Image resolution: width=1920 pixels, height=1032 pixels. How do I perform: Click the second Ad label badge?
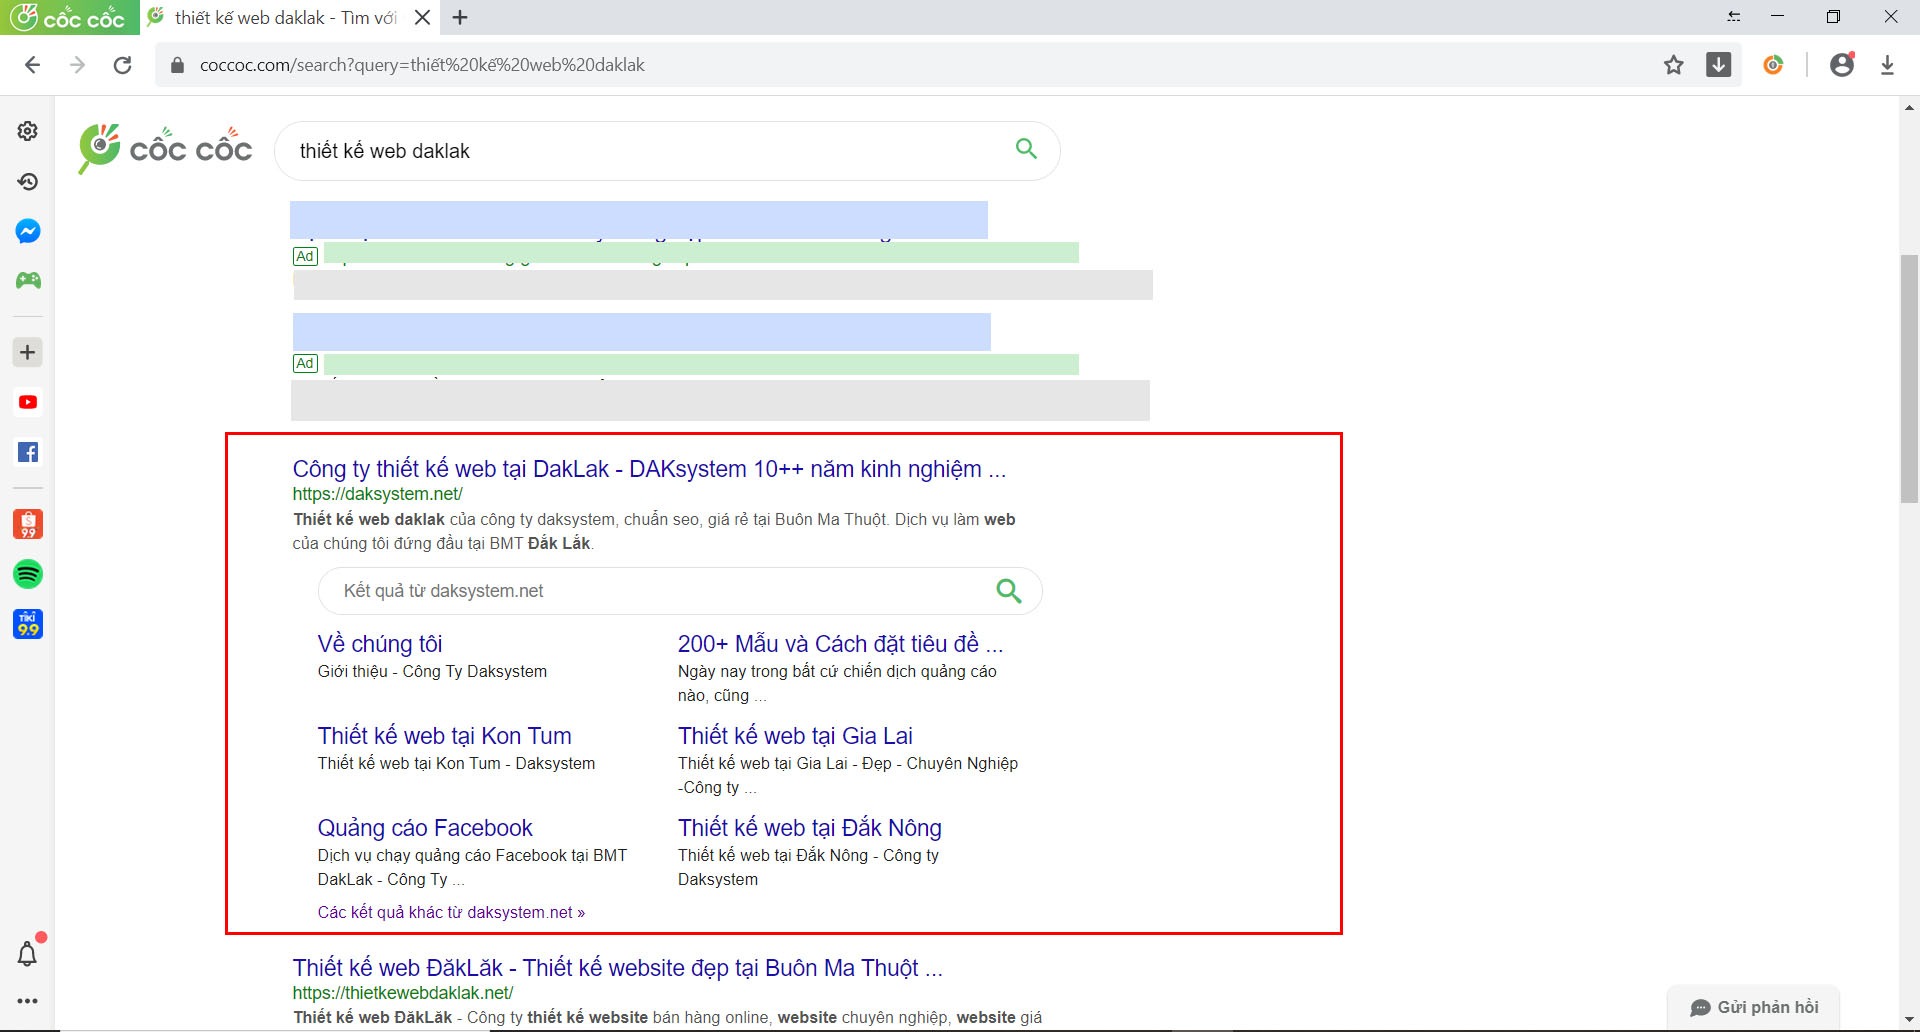(x=305, y=363)
